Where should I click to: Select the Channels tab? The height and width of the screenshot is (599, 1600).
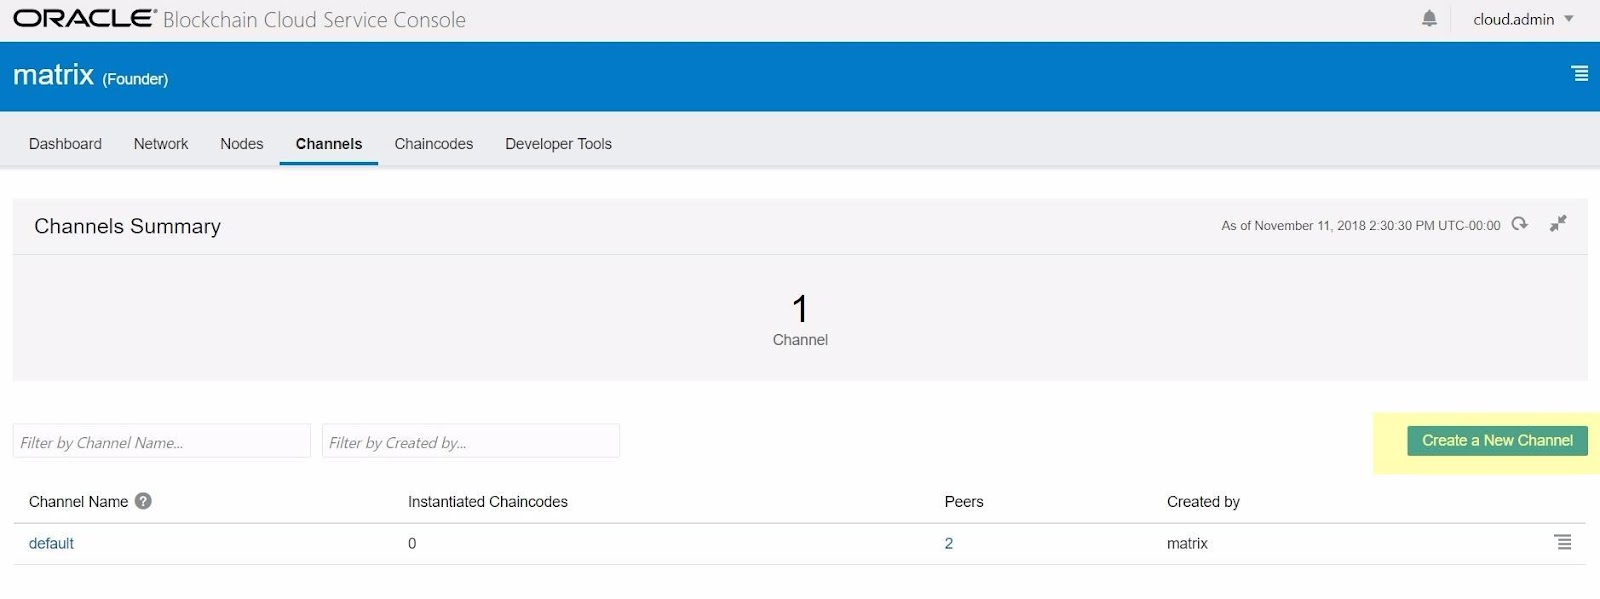point(329,144)
